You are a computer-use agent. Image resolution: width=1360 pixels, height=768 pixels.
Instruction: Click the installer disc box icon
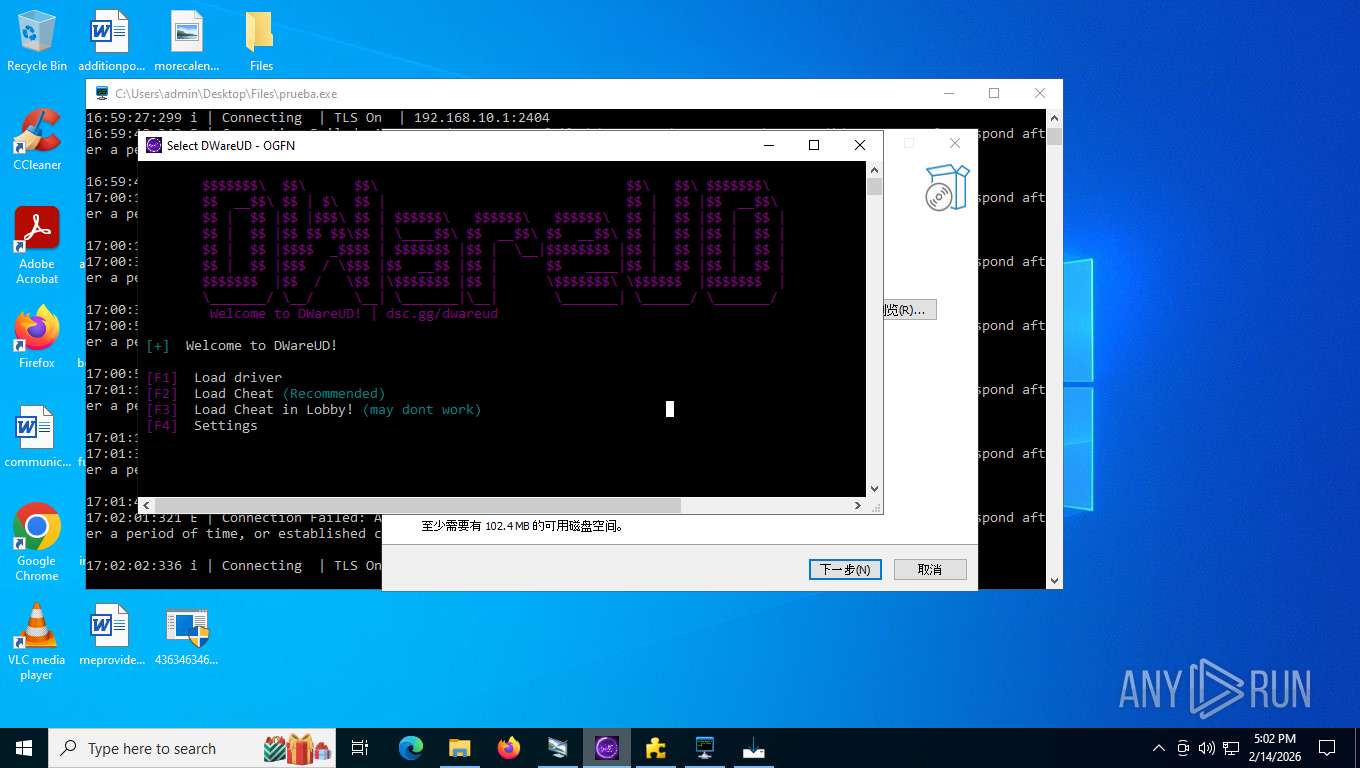tap(946, 188)
